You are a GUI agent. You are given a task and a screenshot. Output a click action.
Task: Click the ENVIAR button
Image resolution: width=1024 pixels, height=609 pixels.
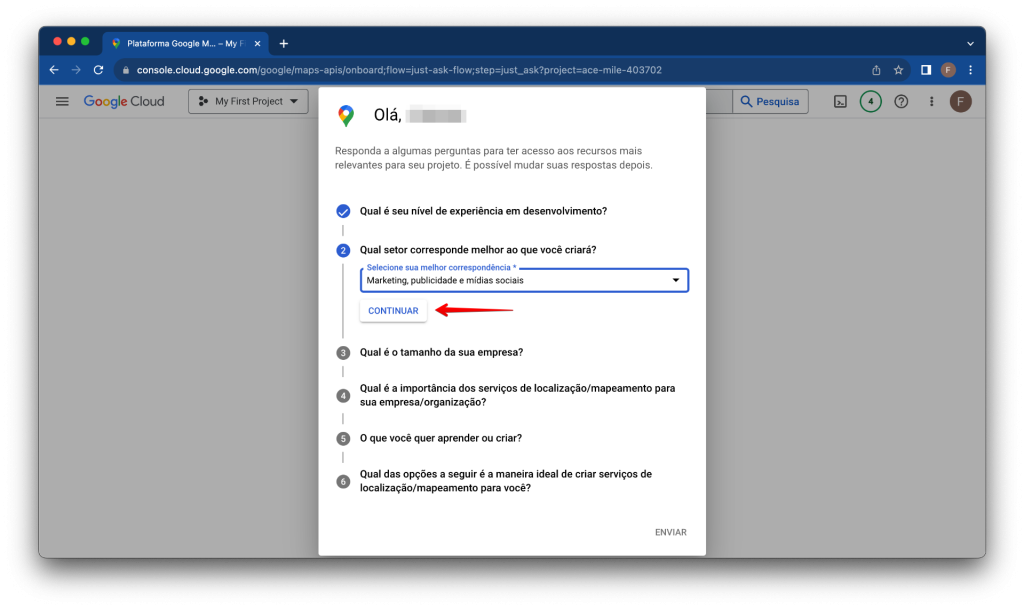(x=671, y=532)
